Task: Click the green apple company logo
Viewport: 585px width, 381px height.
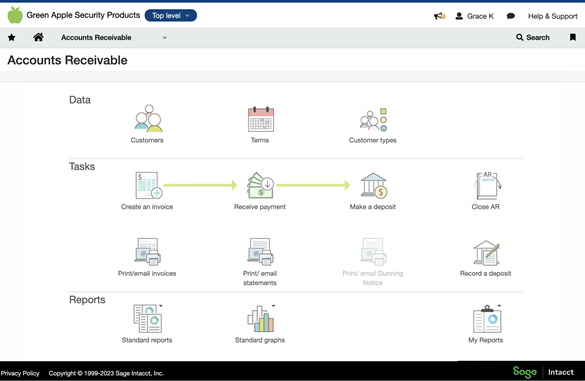Action: (x=15, y=15)
